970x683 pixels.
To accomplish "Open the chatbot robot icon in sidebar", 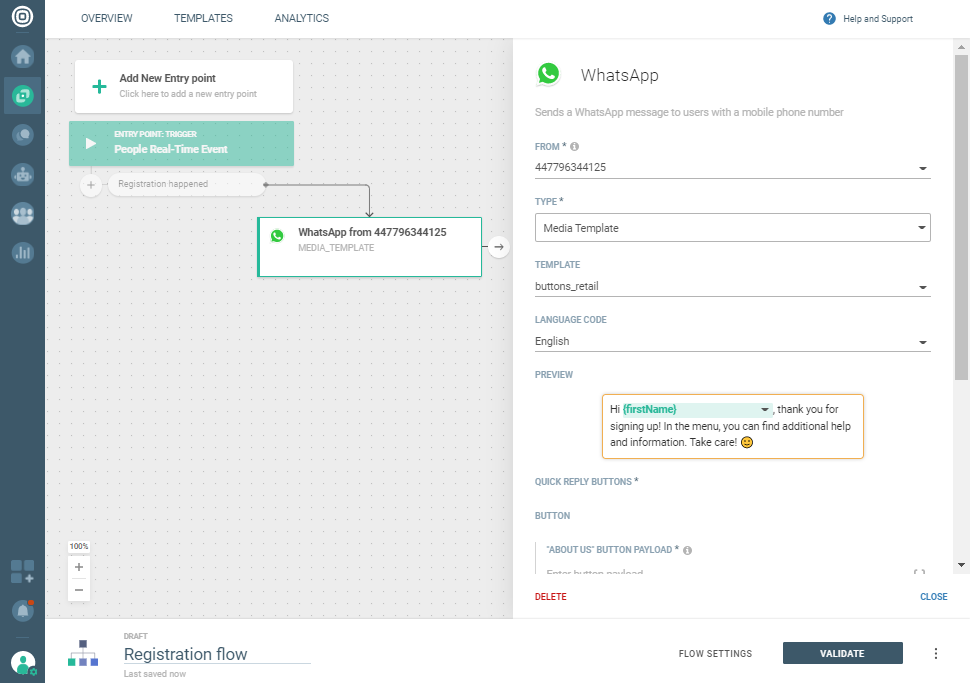I will pos(22,174).
